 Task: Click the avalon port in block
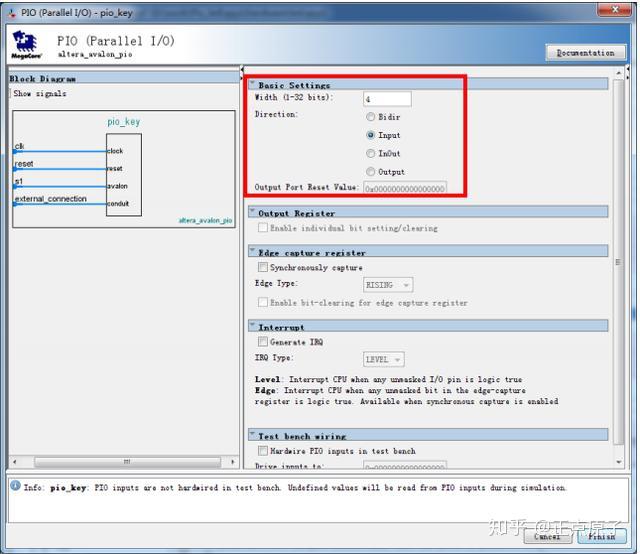[118, 186]
